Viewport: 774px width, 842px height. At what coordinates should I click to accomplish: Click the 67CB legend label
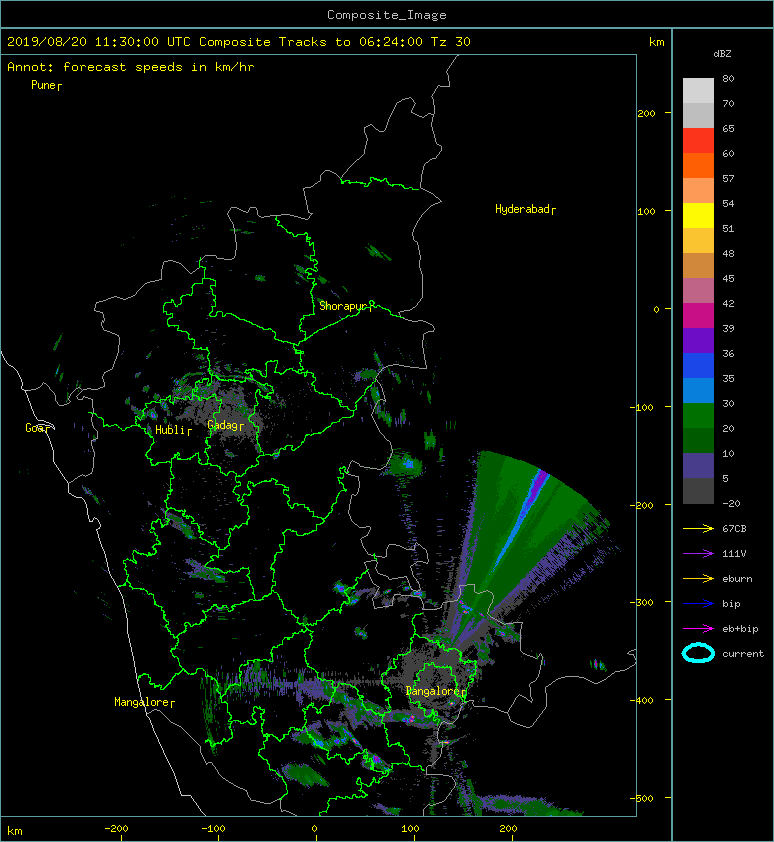[x=734, y=528]
